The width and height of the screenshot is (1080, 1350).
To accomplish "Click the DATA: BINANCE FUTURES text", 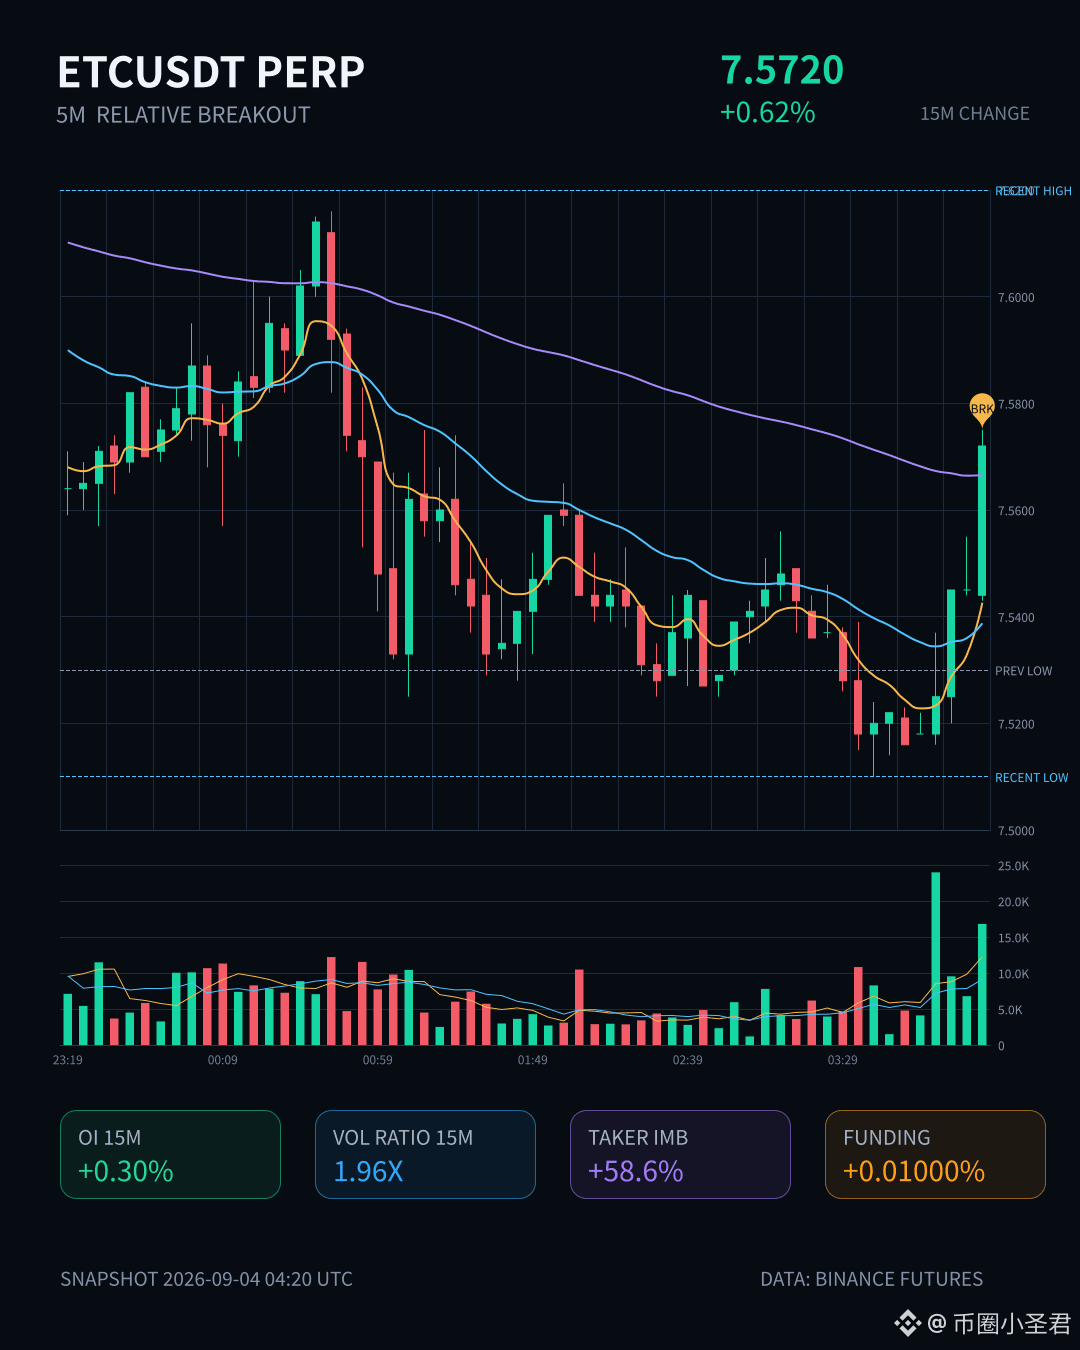I will [x=871, y=1279].
